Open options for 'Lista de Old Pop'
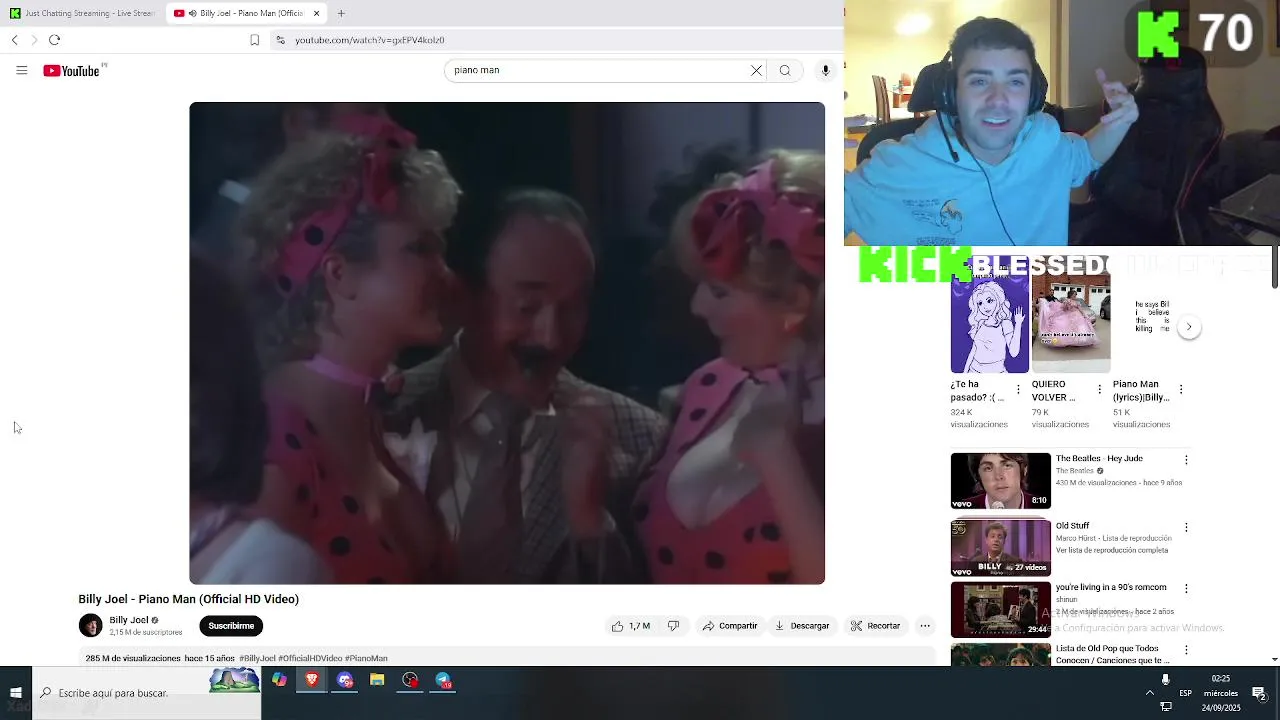The height and width of the screenshot is (720, 1280). click(x=1186, y=651)
